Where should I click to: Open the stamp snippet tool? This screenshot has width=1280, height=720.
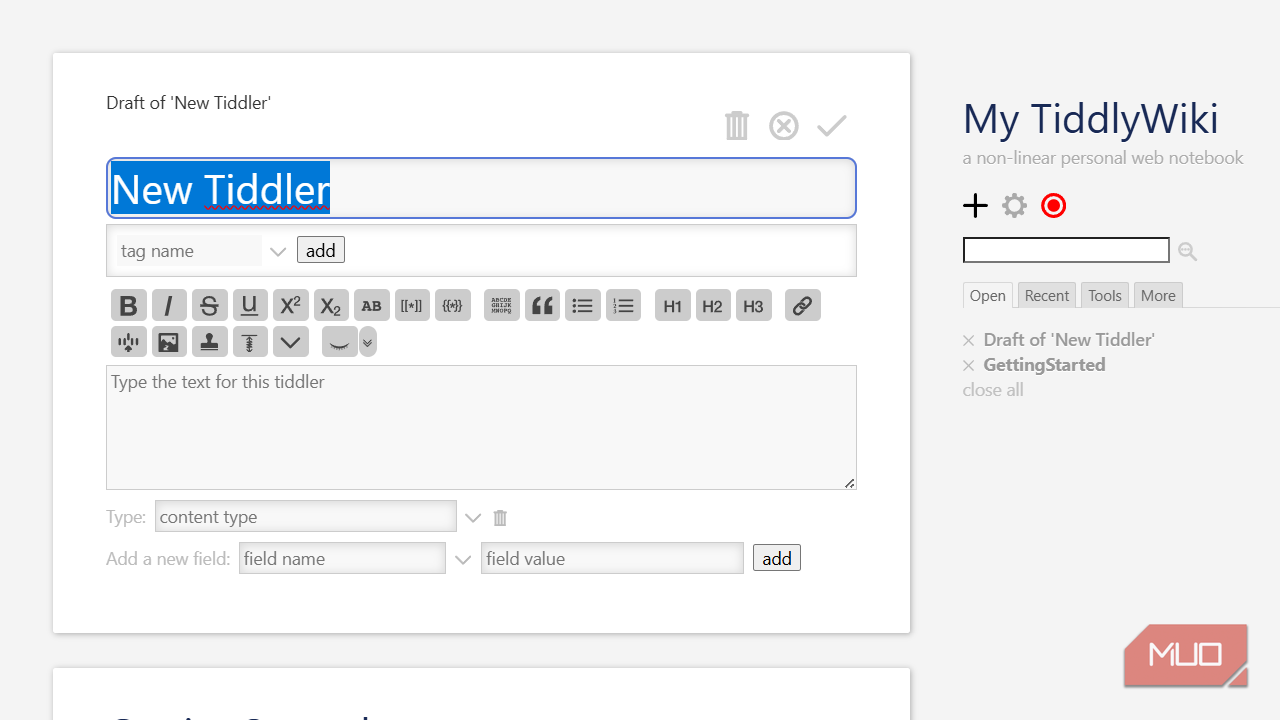pos(210,342)
